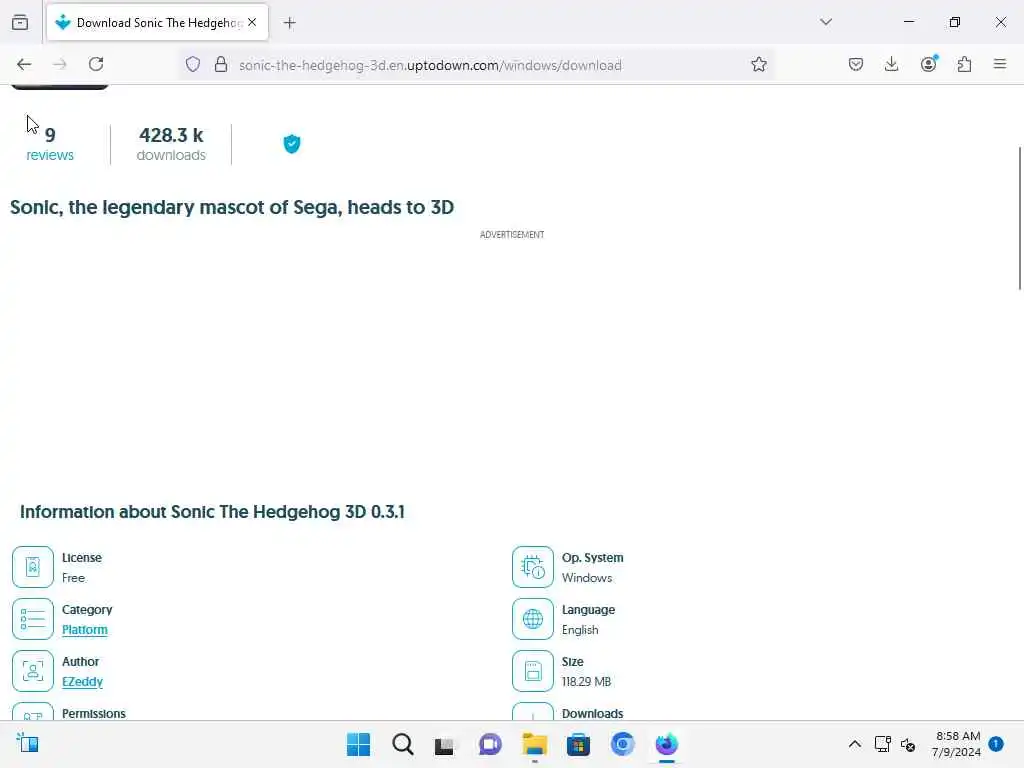
Task: Expand the list all tabs chevron
Action: pyautogui.click(x=825, y=22)
